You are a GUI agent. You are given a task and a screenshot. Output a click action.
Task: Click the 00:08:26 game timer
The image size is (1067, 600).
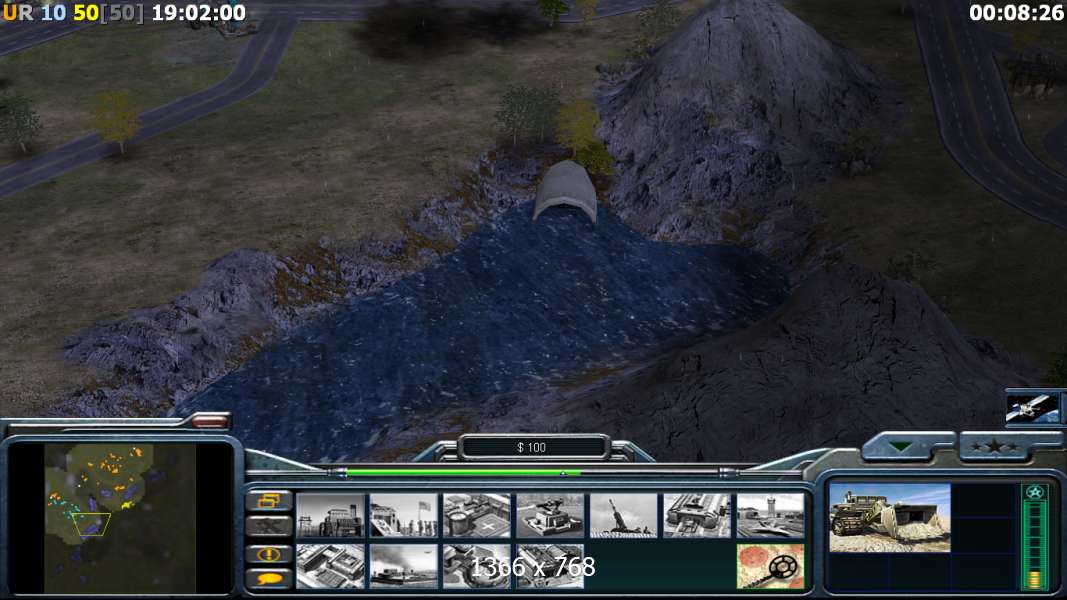pyautogui.click(x=1016, y=13)
